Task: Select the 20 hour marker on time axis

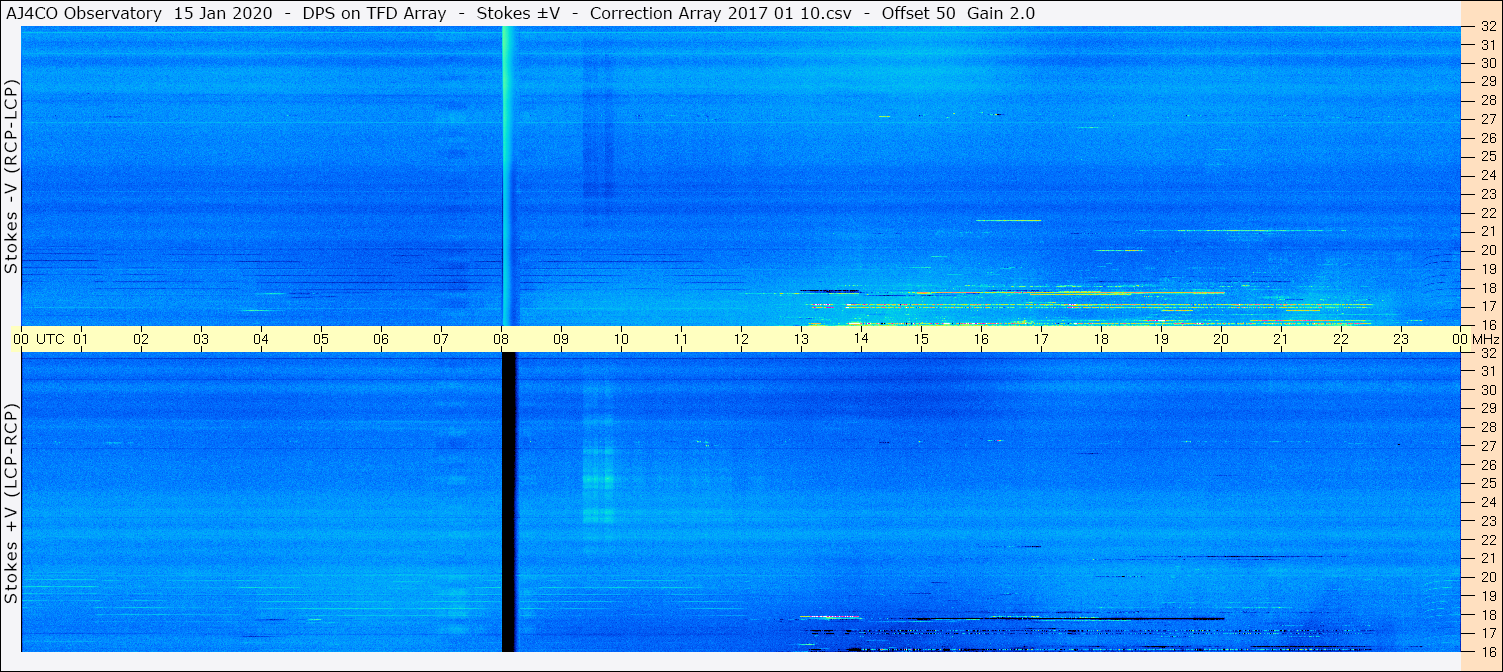Action: coord(1221,339)
